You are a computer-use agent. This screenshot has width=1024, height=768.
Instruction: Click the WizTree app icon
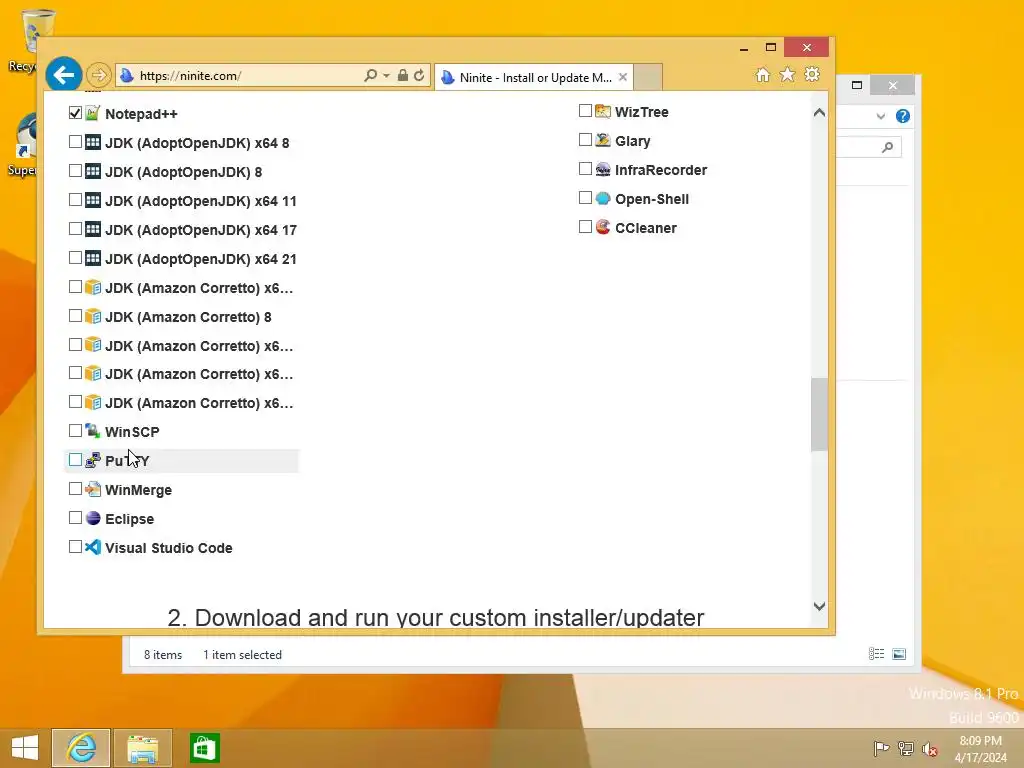tap(603, 111)
